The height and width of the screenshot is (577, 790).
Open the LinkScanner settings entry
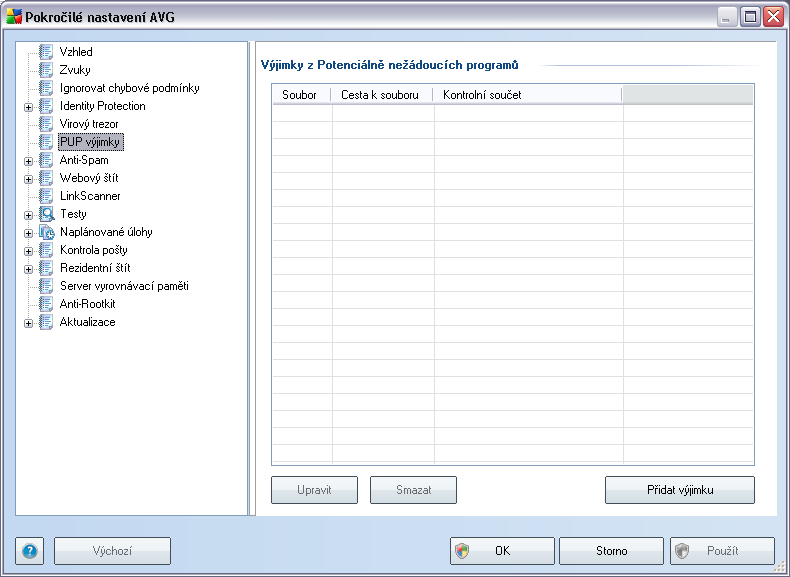click(90, 196)
